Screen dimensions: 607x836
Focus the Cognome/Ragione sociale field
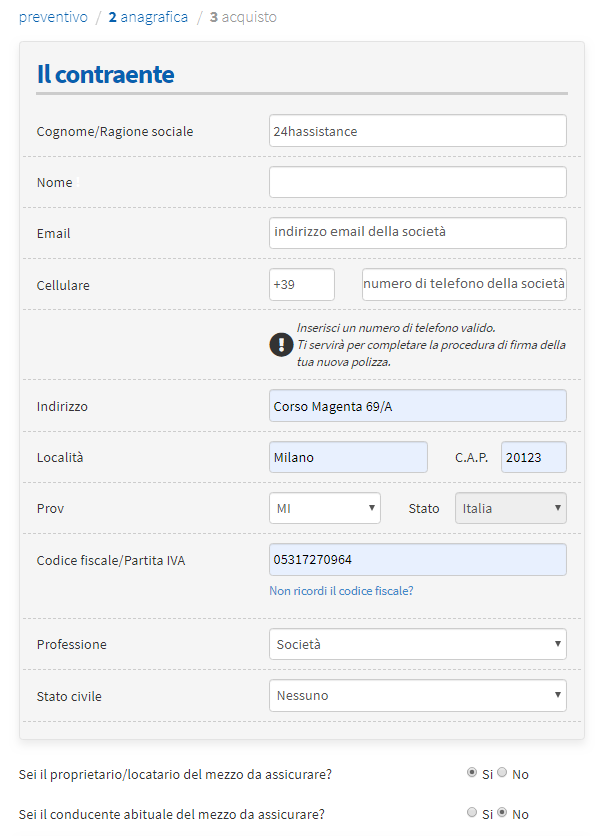417,131
